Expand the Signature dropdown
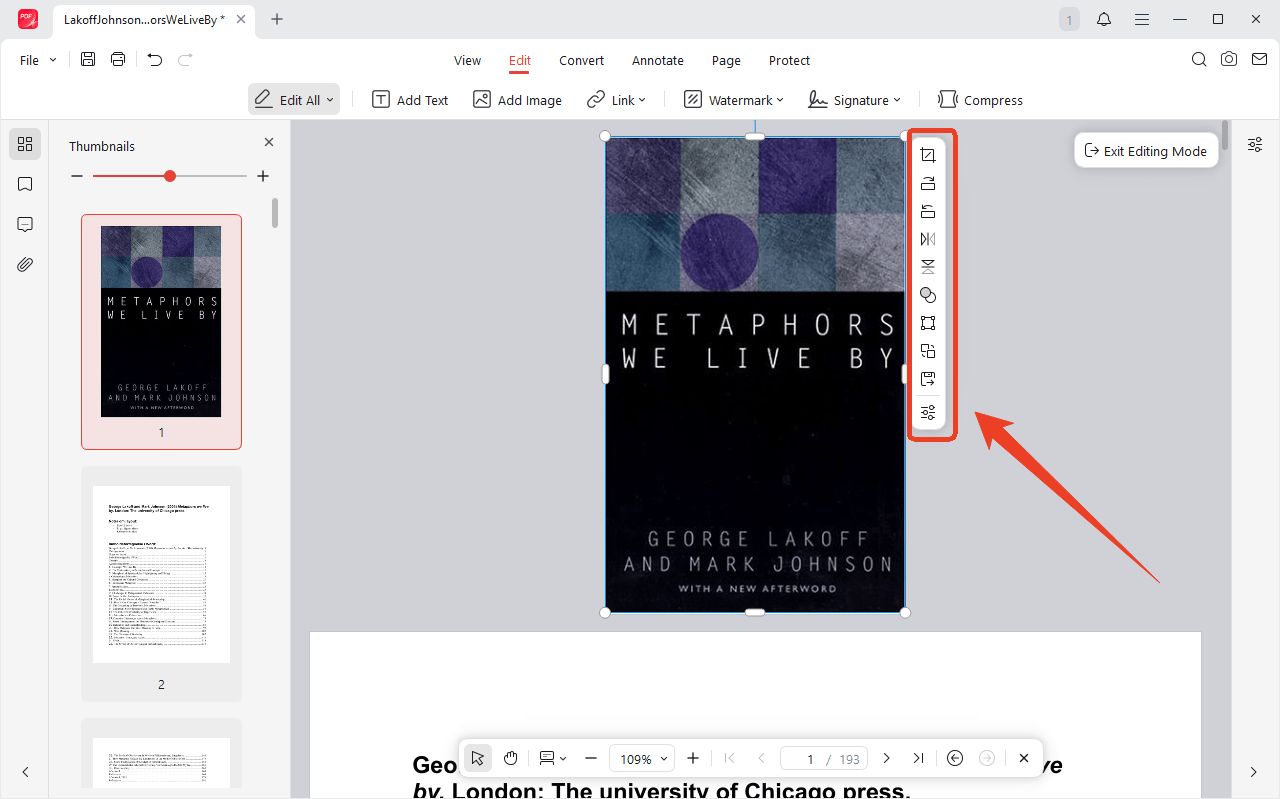 [x=854, y=100]
